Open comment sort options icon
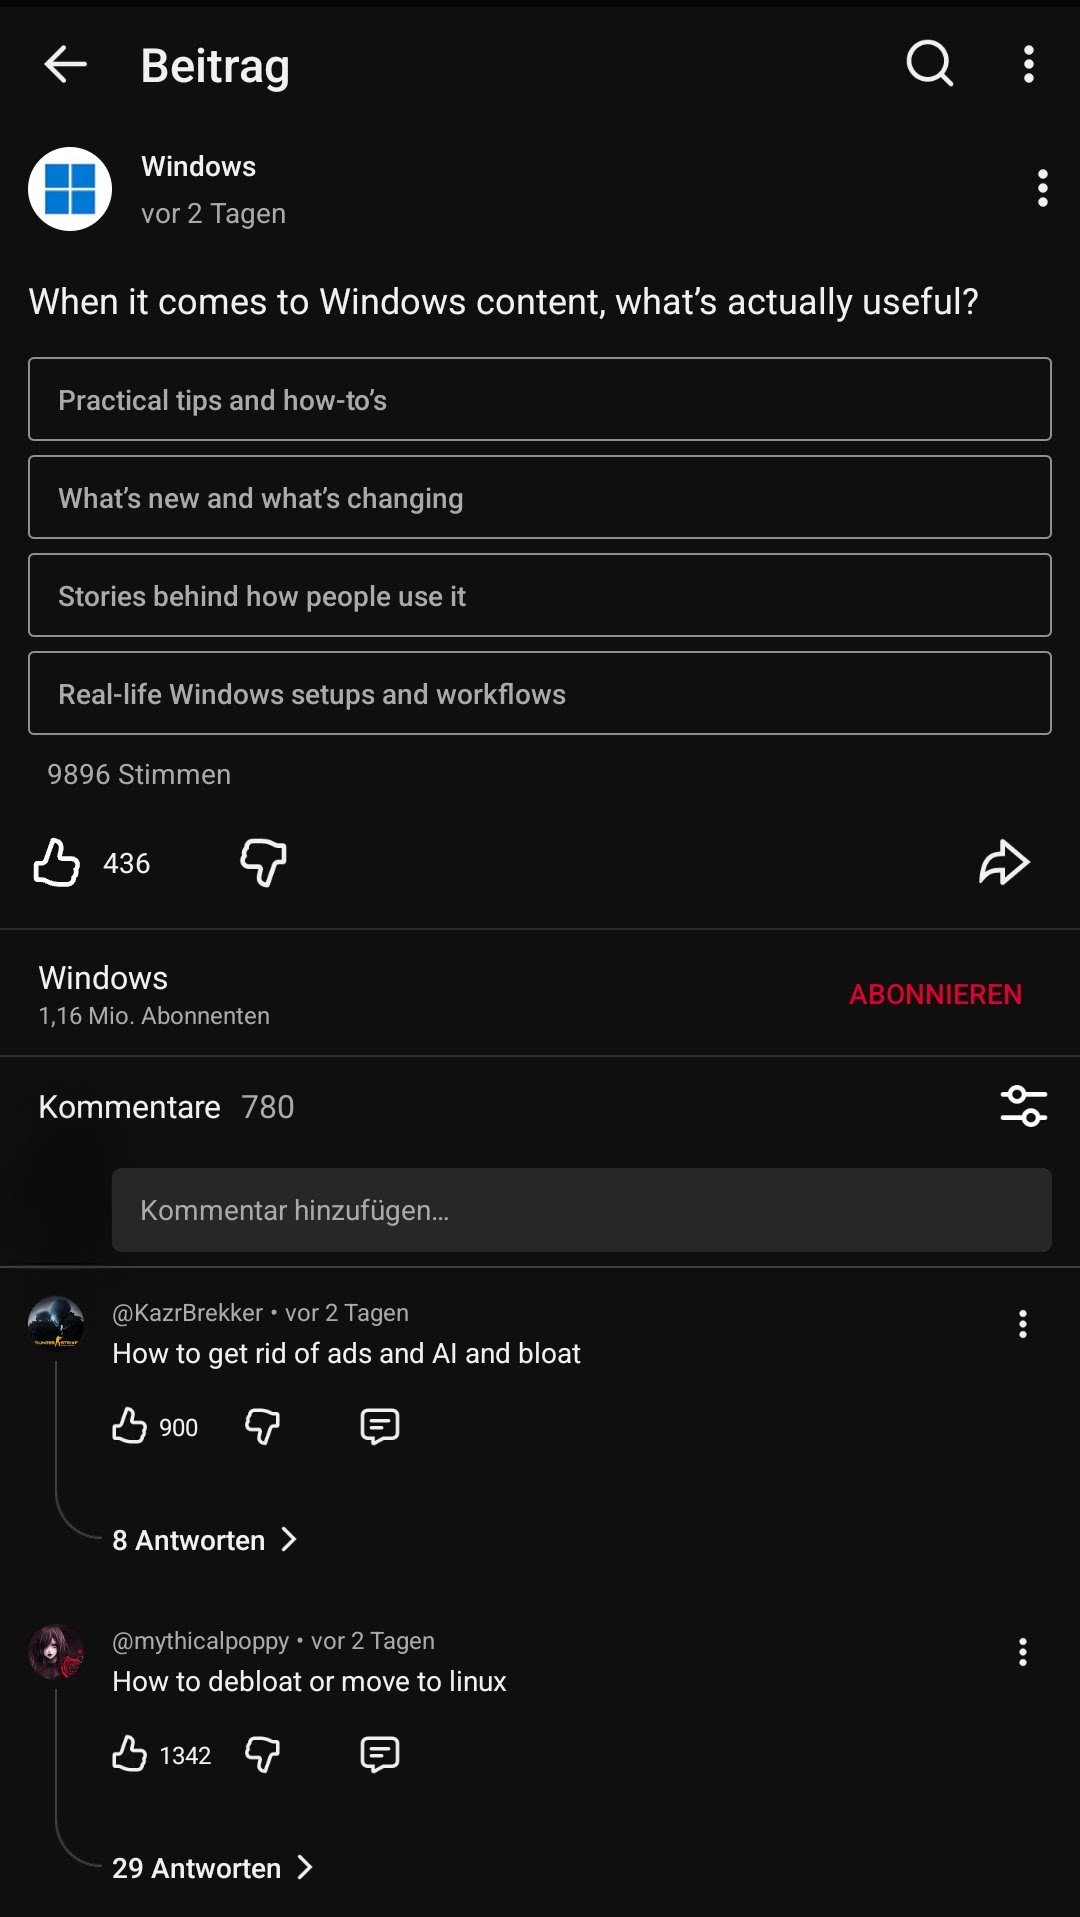The image size is (1080, 1917). click(x=1023, y=1106)
